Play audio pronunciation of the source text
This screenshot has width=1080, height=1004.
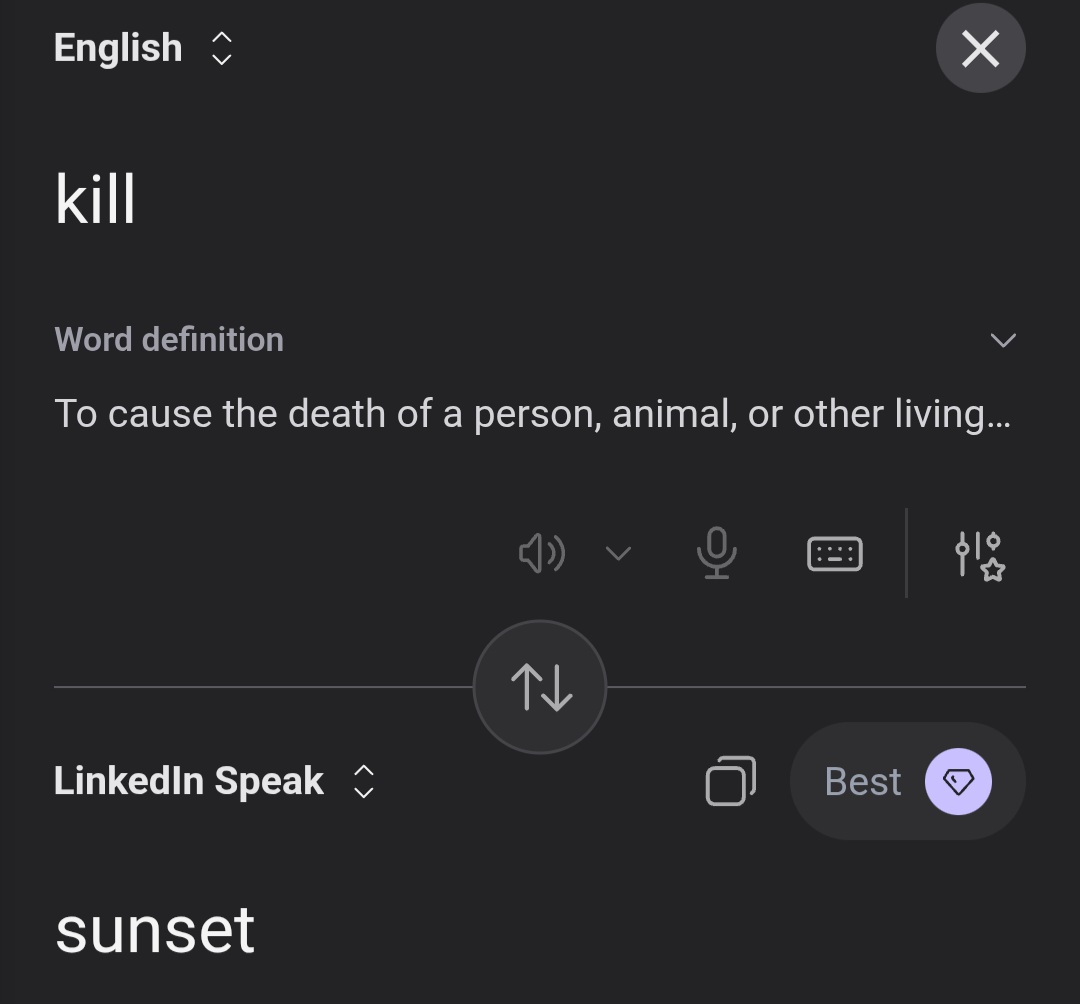pyautogui.click(x=542, y=553)
